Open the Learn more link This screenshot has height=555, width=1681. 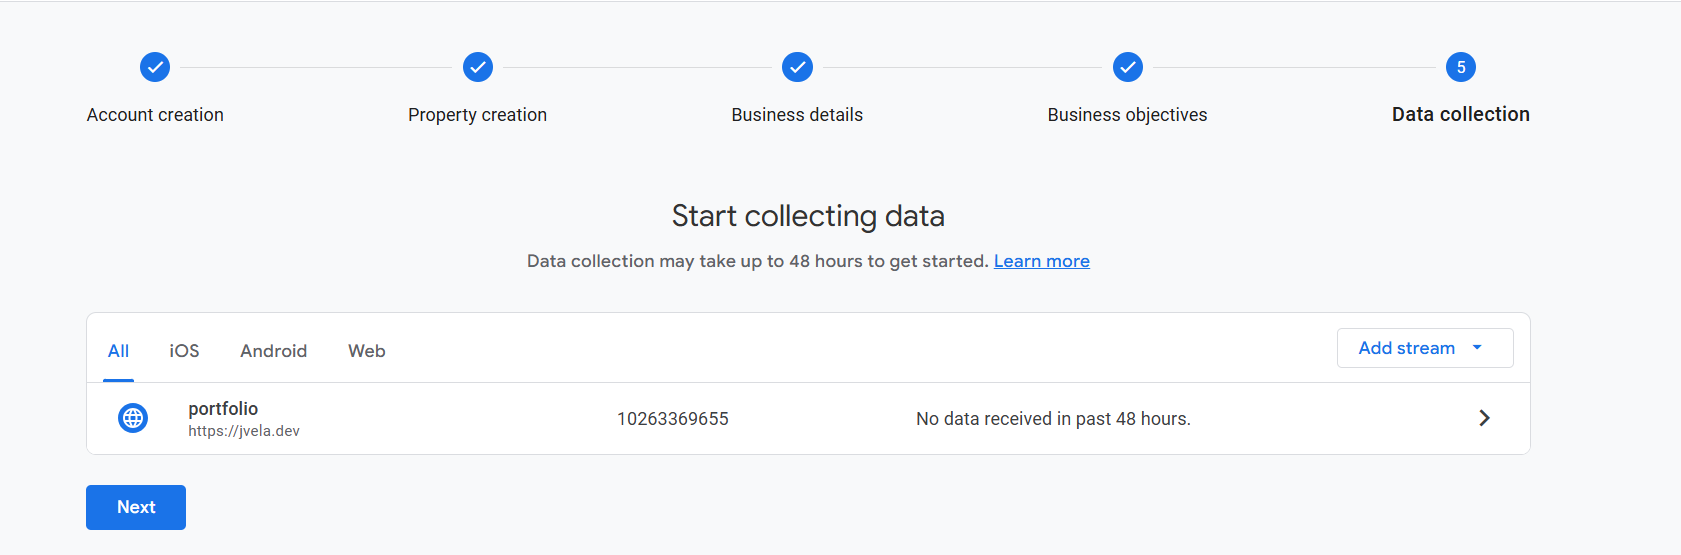click(1042, 261)
